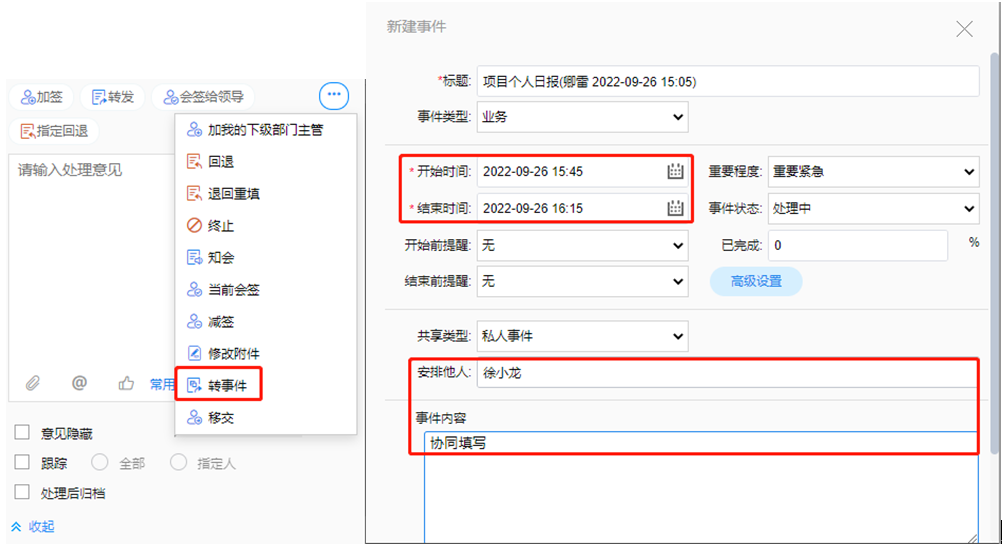Click the thumbs-up like icon
Viewport: 1002px width, 545px height.
[126, 382]
